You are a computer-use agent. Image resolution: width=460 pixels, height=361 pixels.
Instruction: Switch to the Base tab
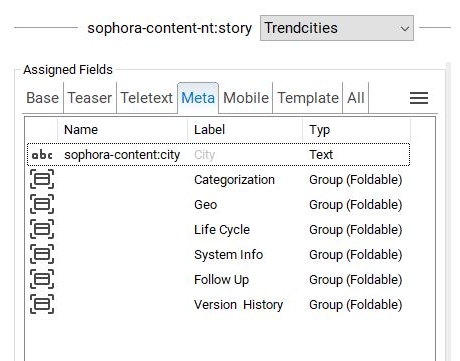43,98
